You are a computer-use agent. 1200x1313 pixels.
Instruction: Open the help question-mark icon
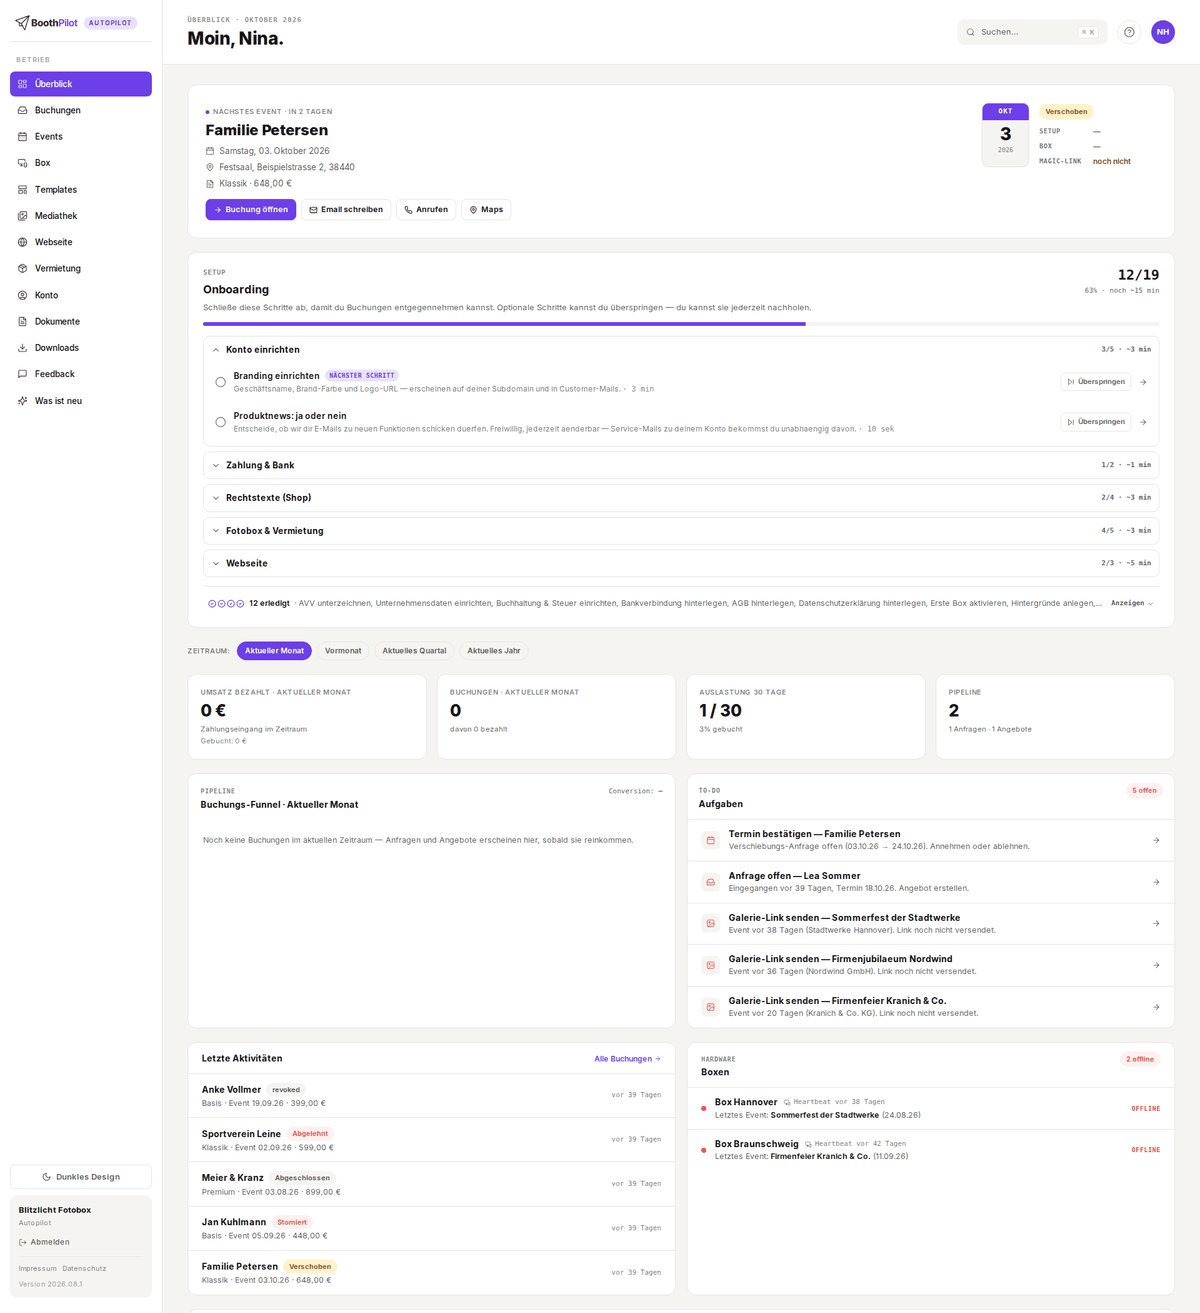pos(1129,32)
